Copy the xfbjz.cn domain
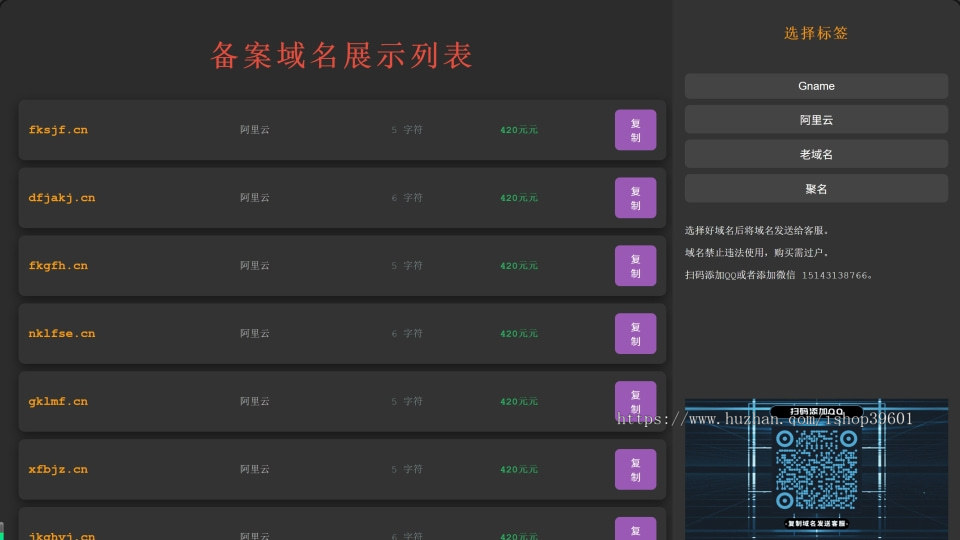This screenshot has width=960, height=540. (x=635, y=470)
